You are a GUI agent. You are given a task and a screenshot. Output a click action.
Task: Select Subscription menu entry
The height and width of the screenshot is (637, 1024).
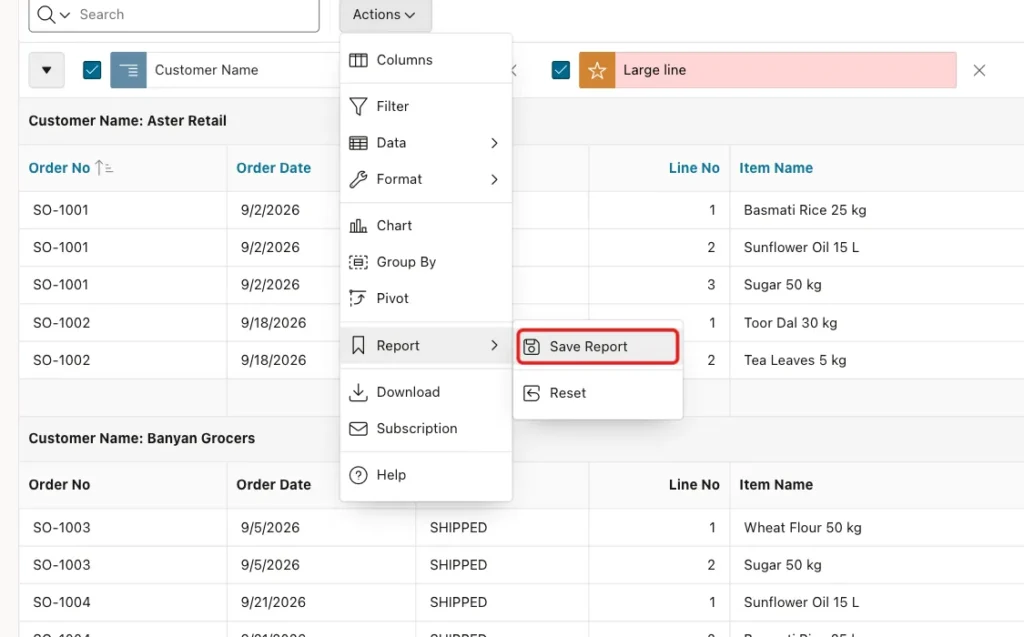click(x=426, y=429)
